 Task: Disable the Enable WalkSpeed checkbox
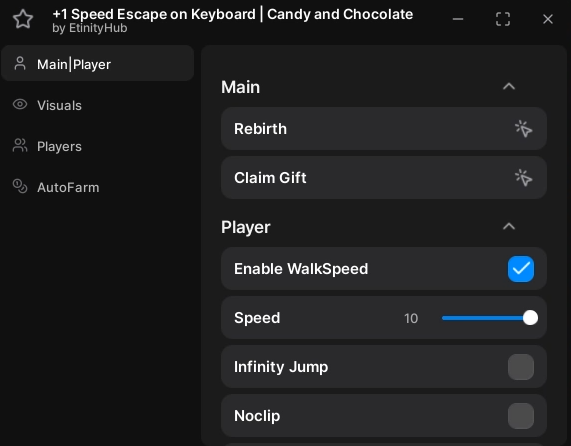[521, 269]
